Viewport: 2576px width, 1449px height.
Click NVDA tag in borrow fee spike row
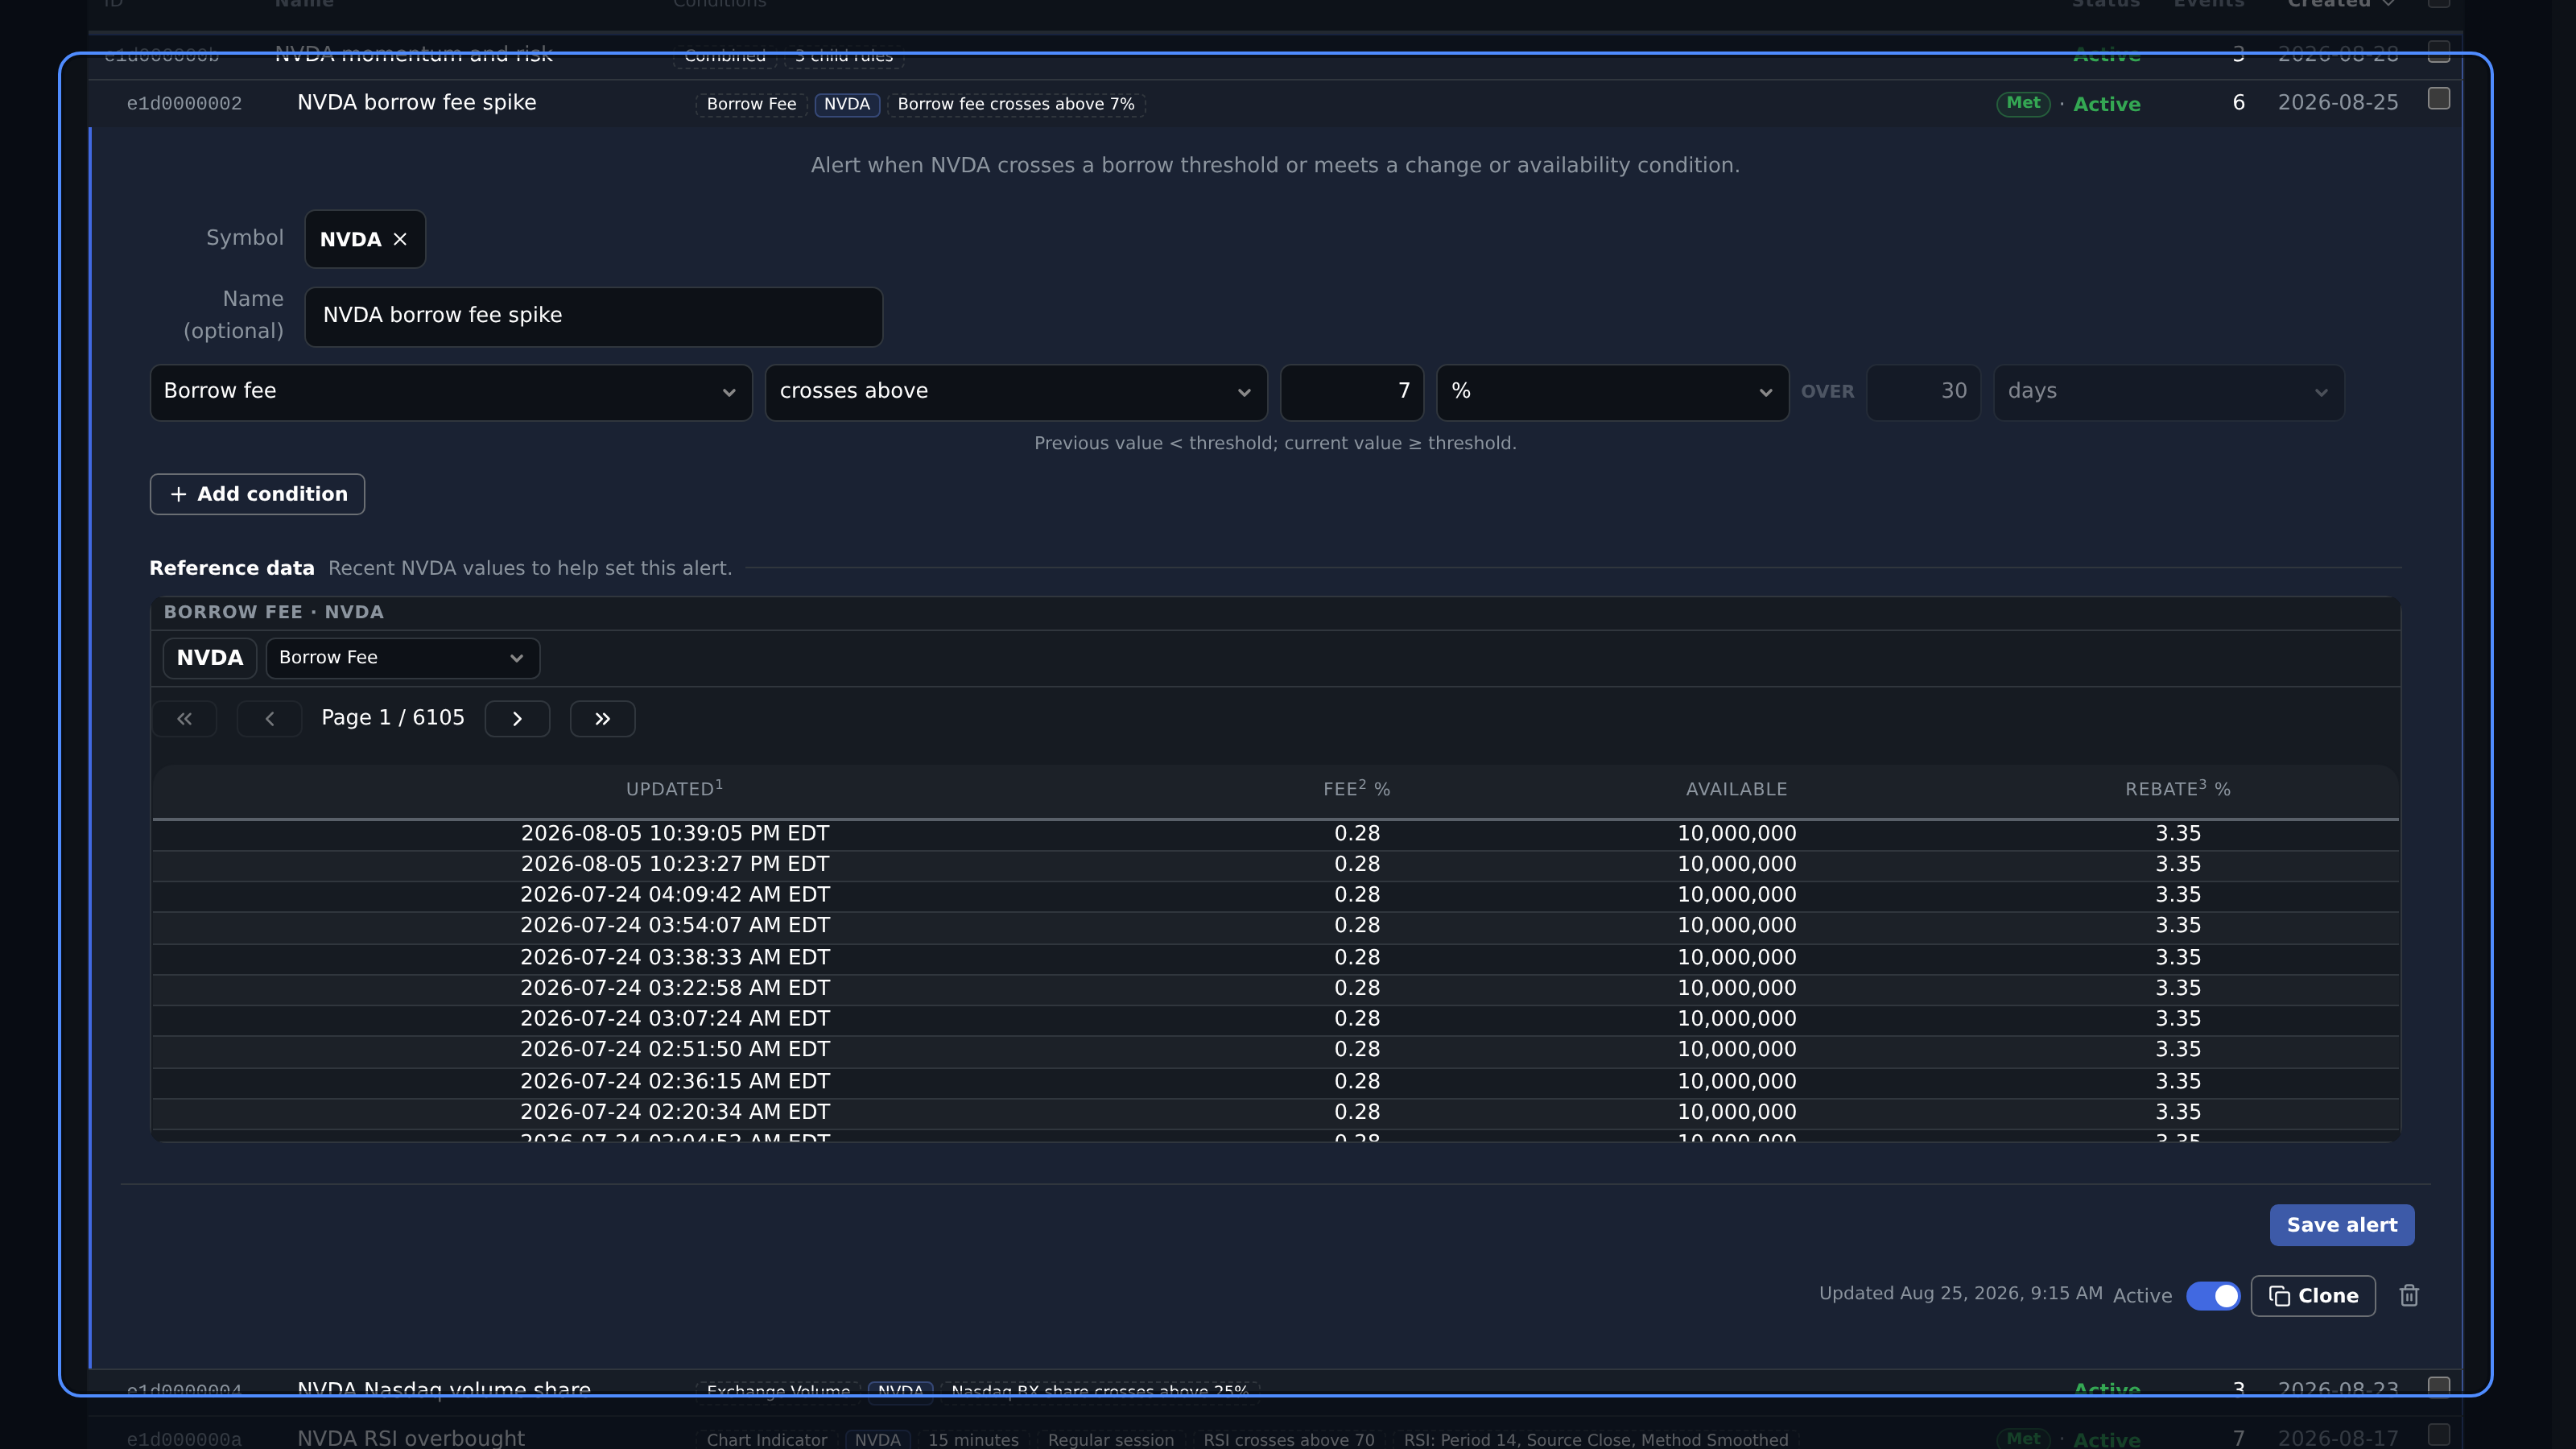pyautogui.click(x=846, y=104)
